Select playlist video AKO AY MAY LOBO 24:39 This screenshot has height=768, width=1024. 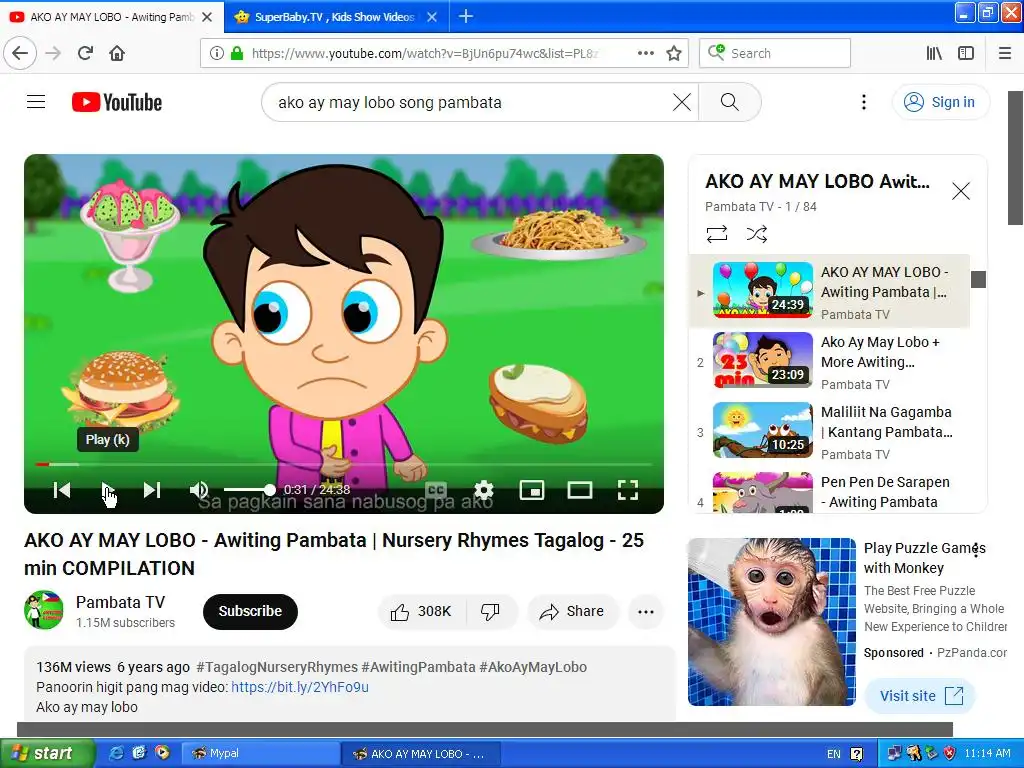tap(829, 291)
